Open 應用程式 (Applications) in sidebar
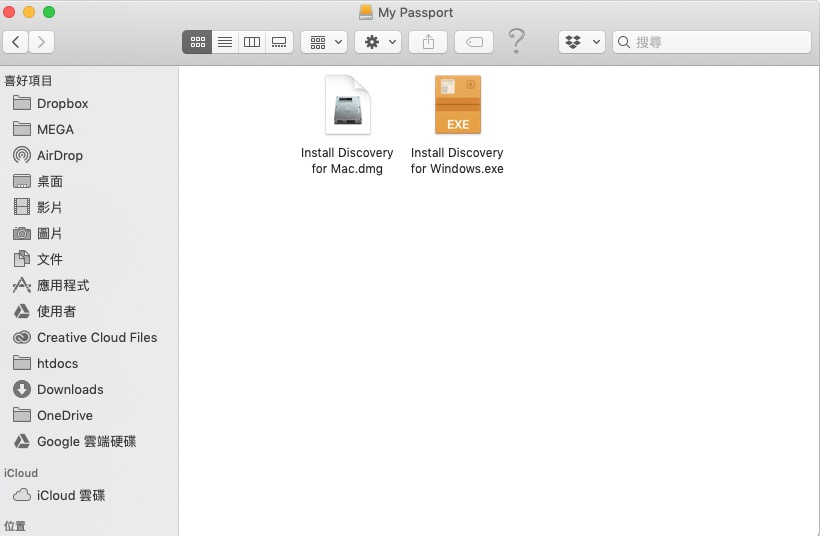This screenshot has height=536, width=820. point(89,286)
